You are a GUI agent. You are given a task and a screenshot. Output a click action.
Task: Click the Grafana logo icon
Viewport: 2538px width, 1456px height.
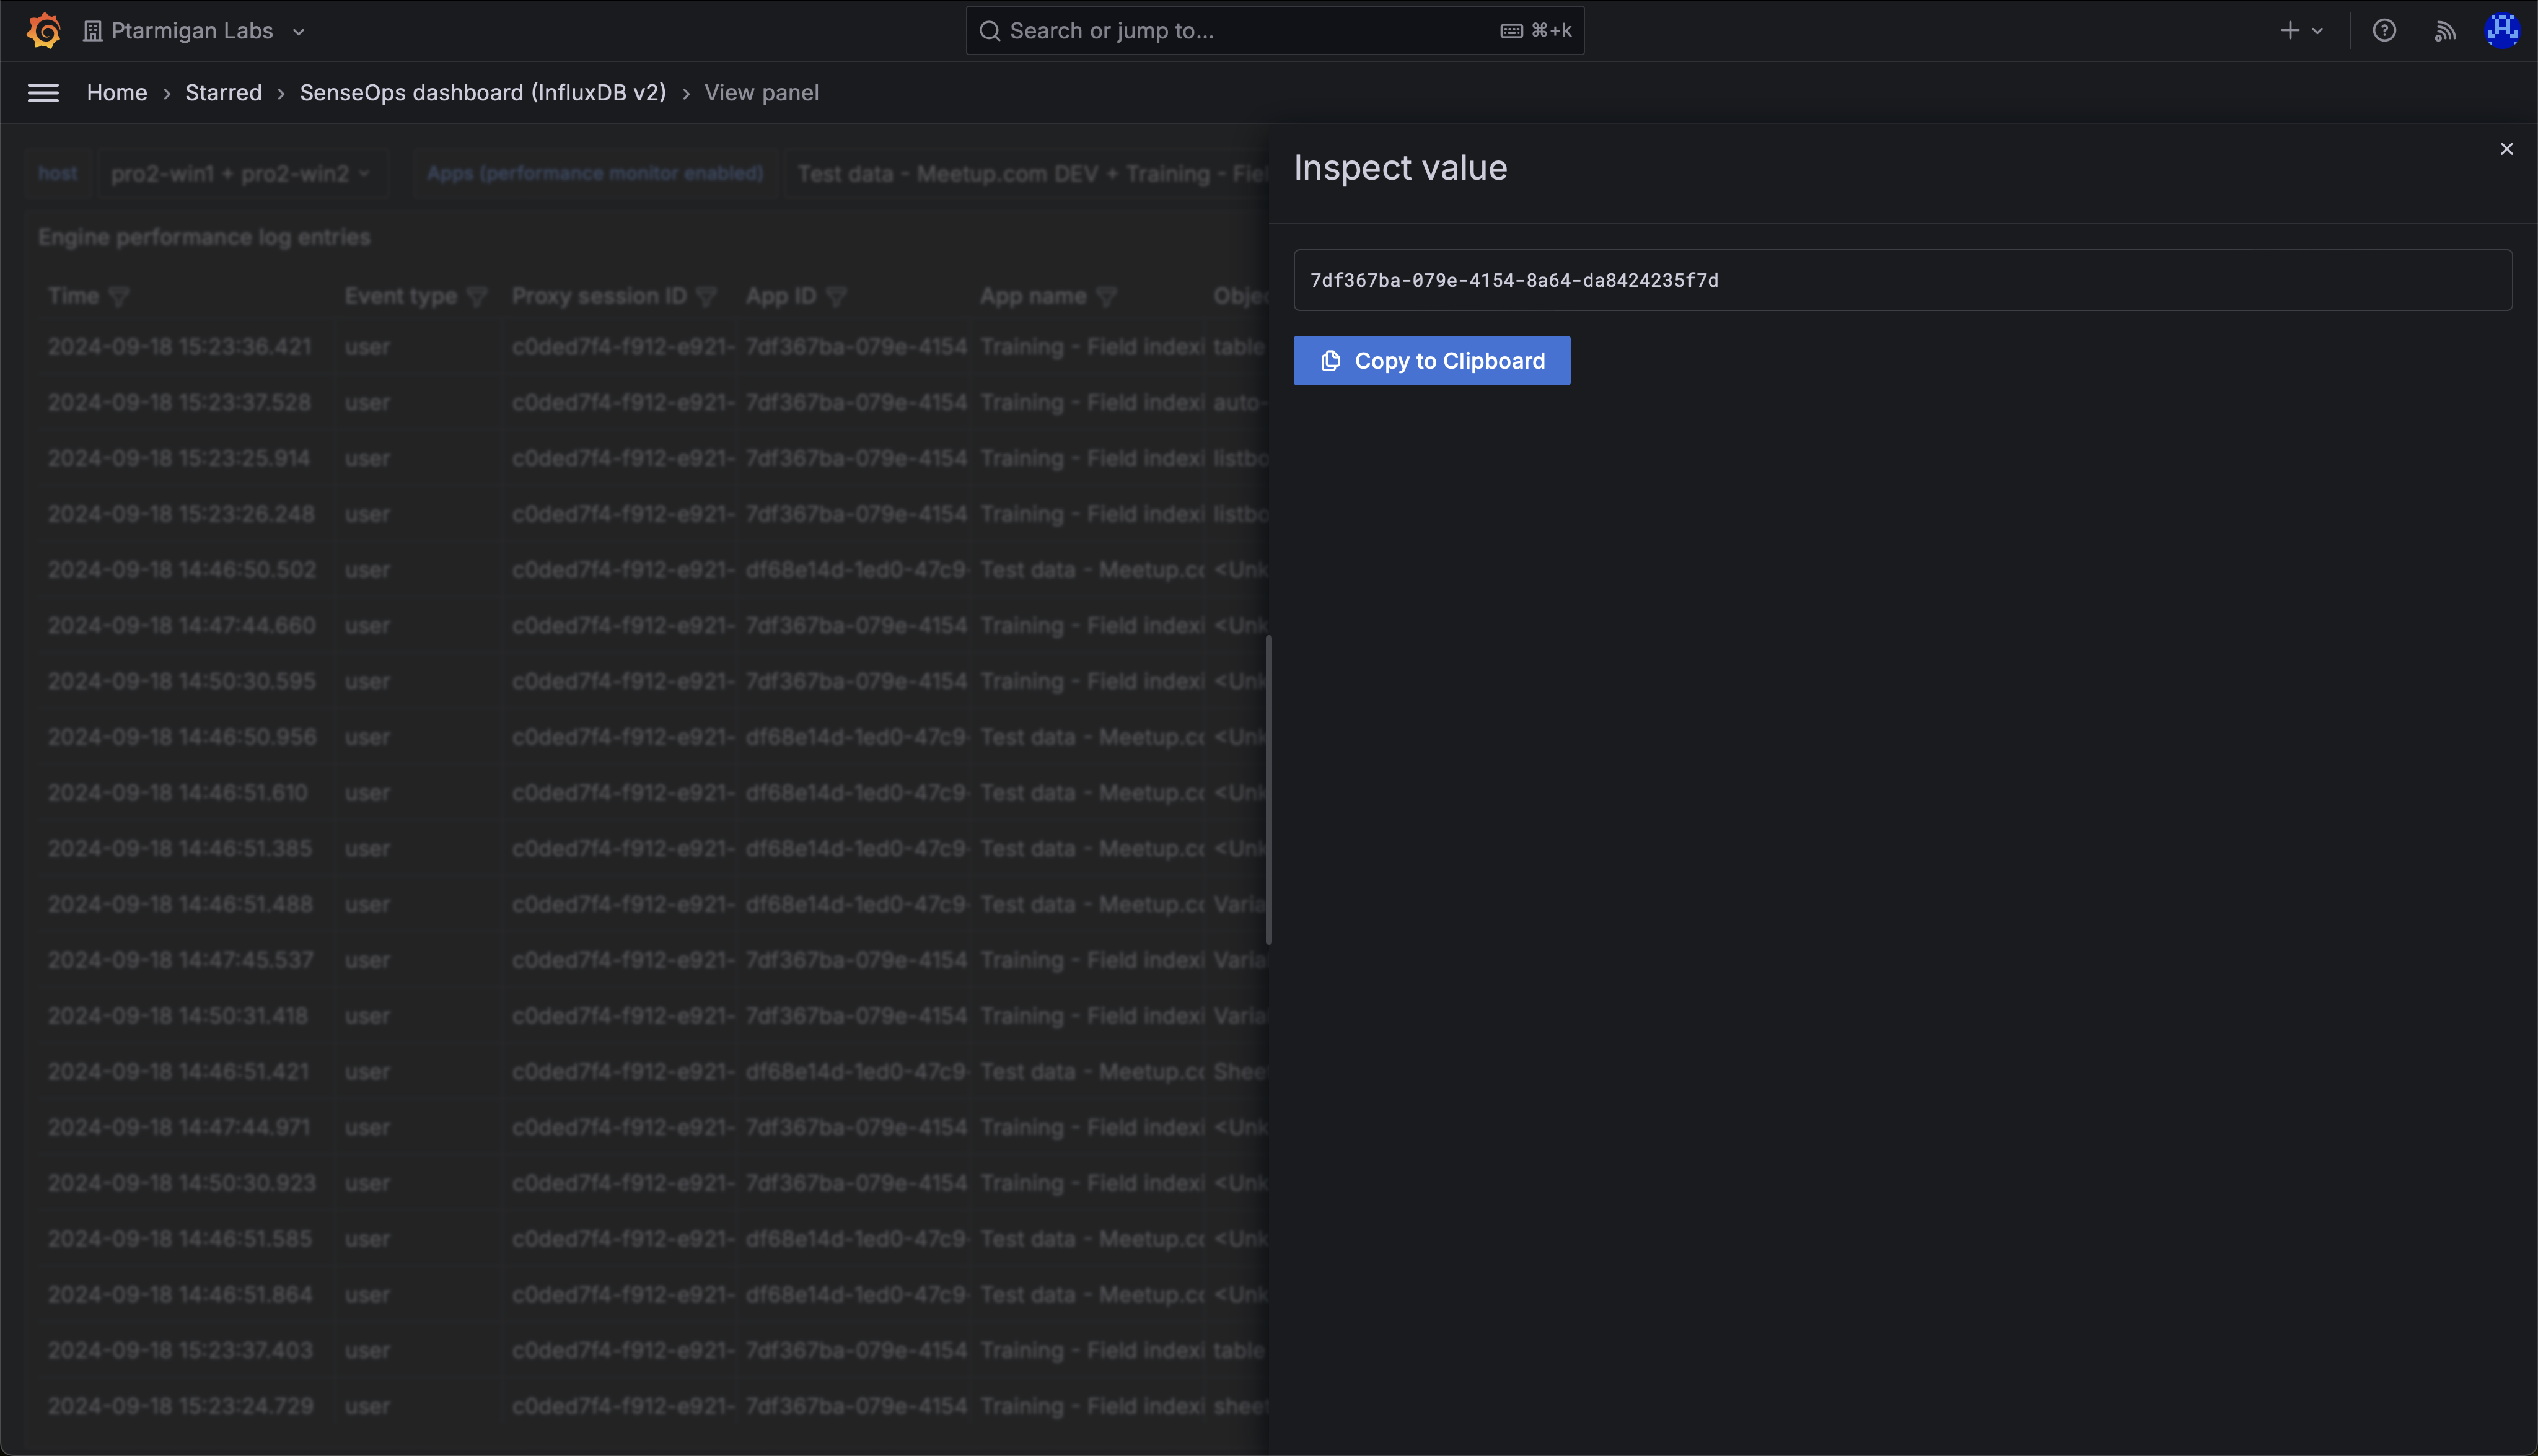tap(43, 30)
